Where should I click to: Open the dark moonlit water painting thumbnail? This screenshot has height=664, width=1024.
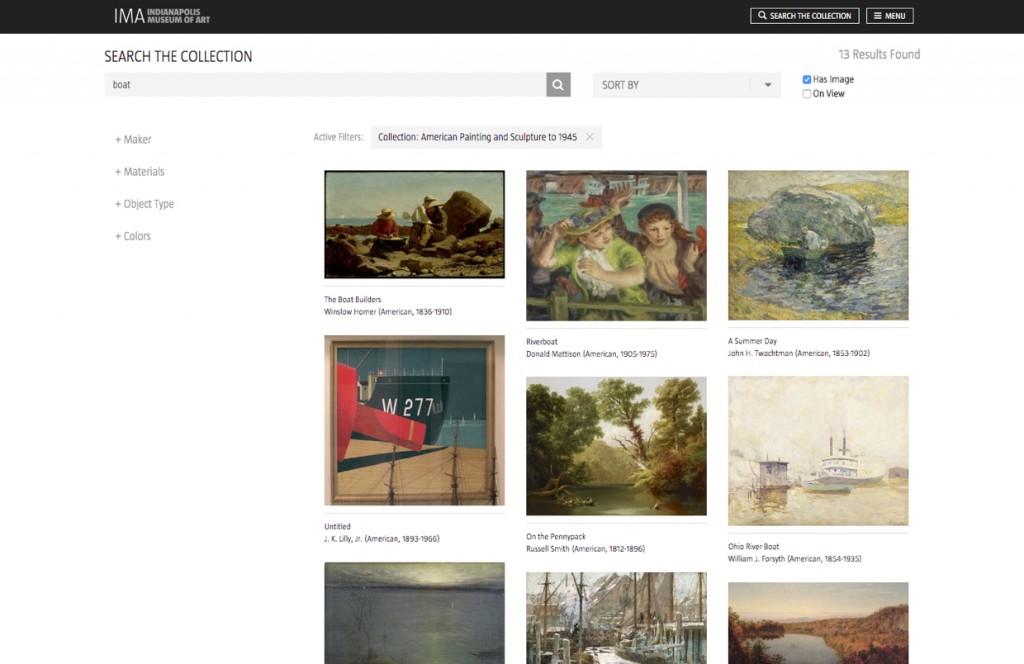414,613
